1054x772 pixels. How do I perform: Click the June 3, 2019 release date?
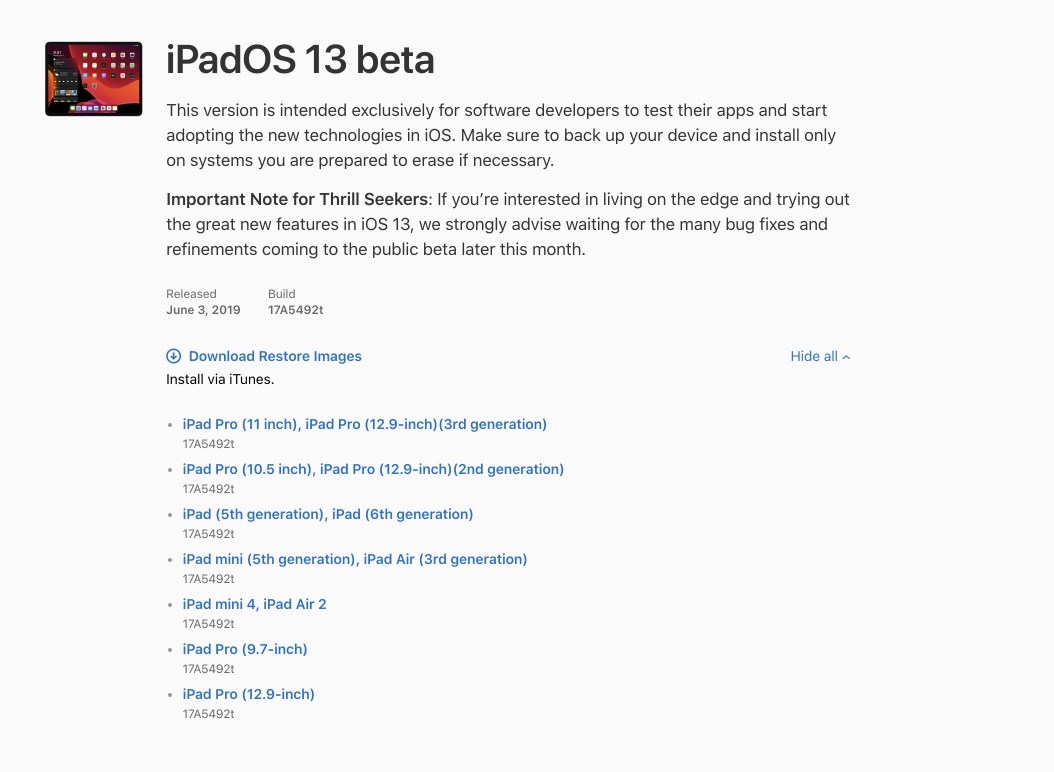[203, 310]
